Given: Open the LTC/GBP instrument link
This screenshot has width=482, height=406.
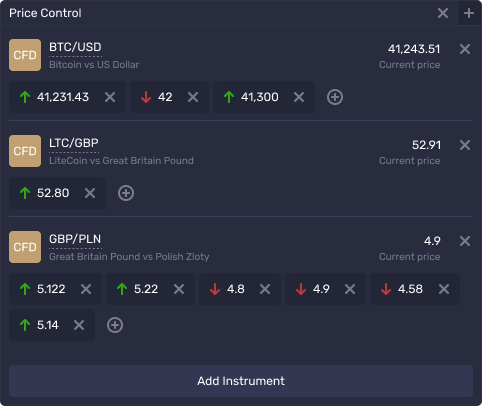Looking at the screenshot, I should point(74,143).
